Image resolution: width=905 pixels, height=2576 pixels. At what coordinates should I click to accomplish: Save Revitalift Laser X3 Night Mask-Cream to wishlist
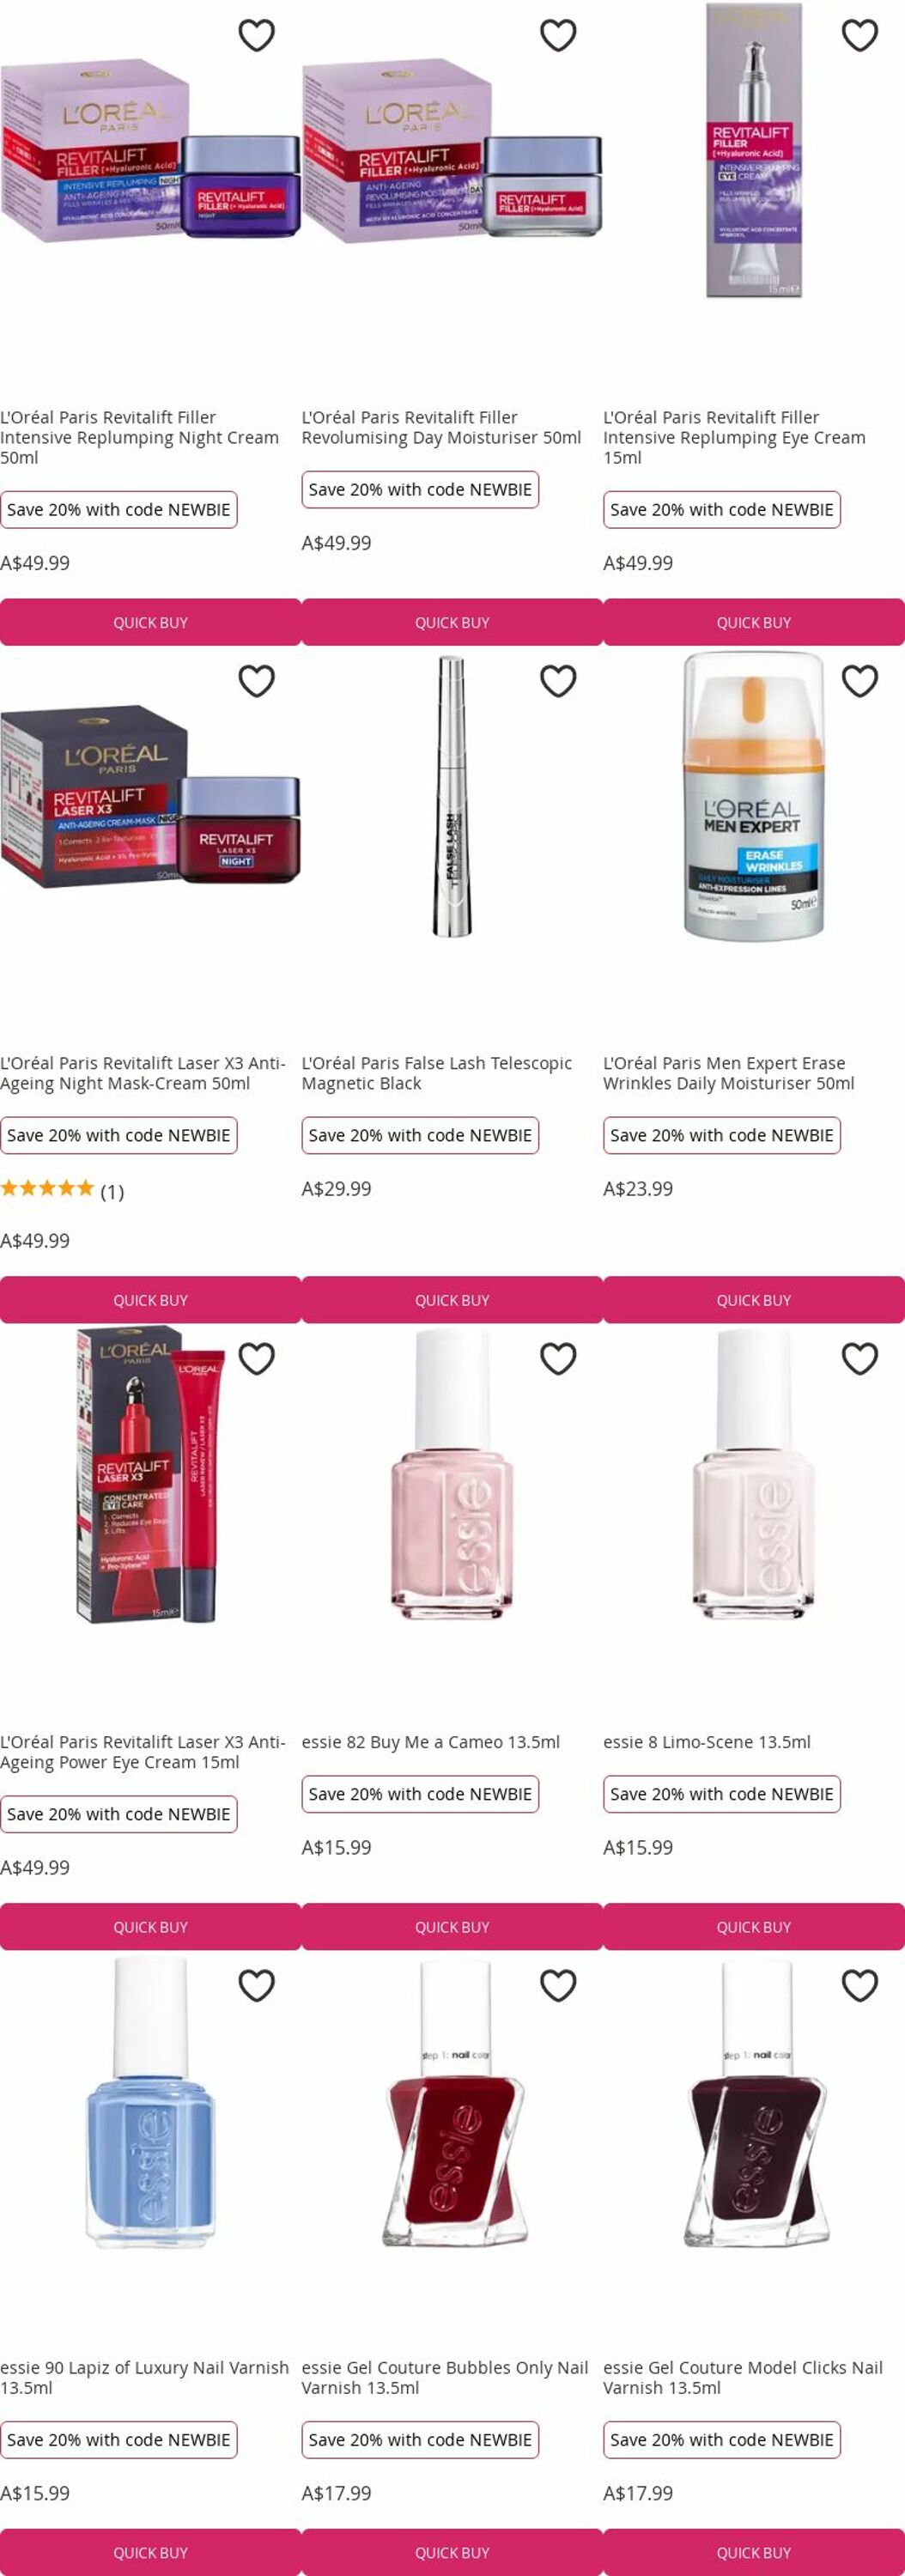(x=256, y=681)
